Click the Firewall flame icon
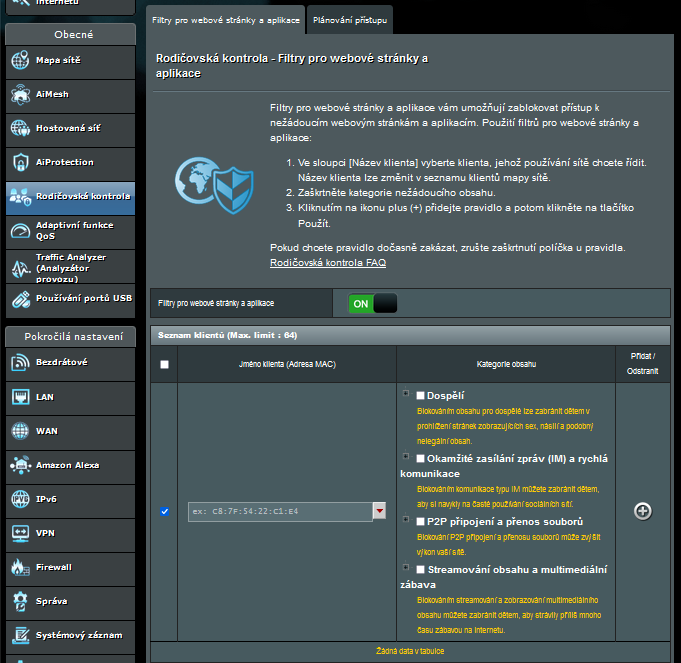 click(21, 567)
